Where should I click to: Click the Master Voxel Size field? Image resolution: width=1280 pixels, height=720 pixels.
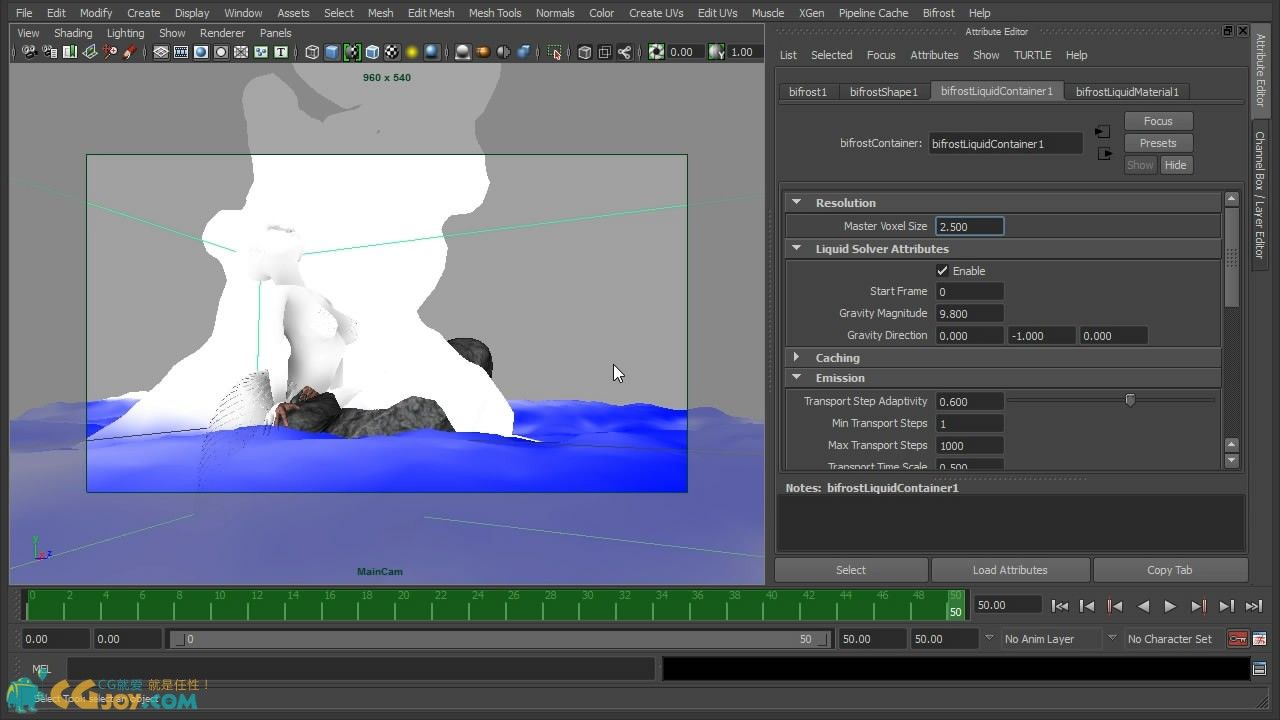[969, 227]
